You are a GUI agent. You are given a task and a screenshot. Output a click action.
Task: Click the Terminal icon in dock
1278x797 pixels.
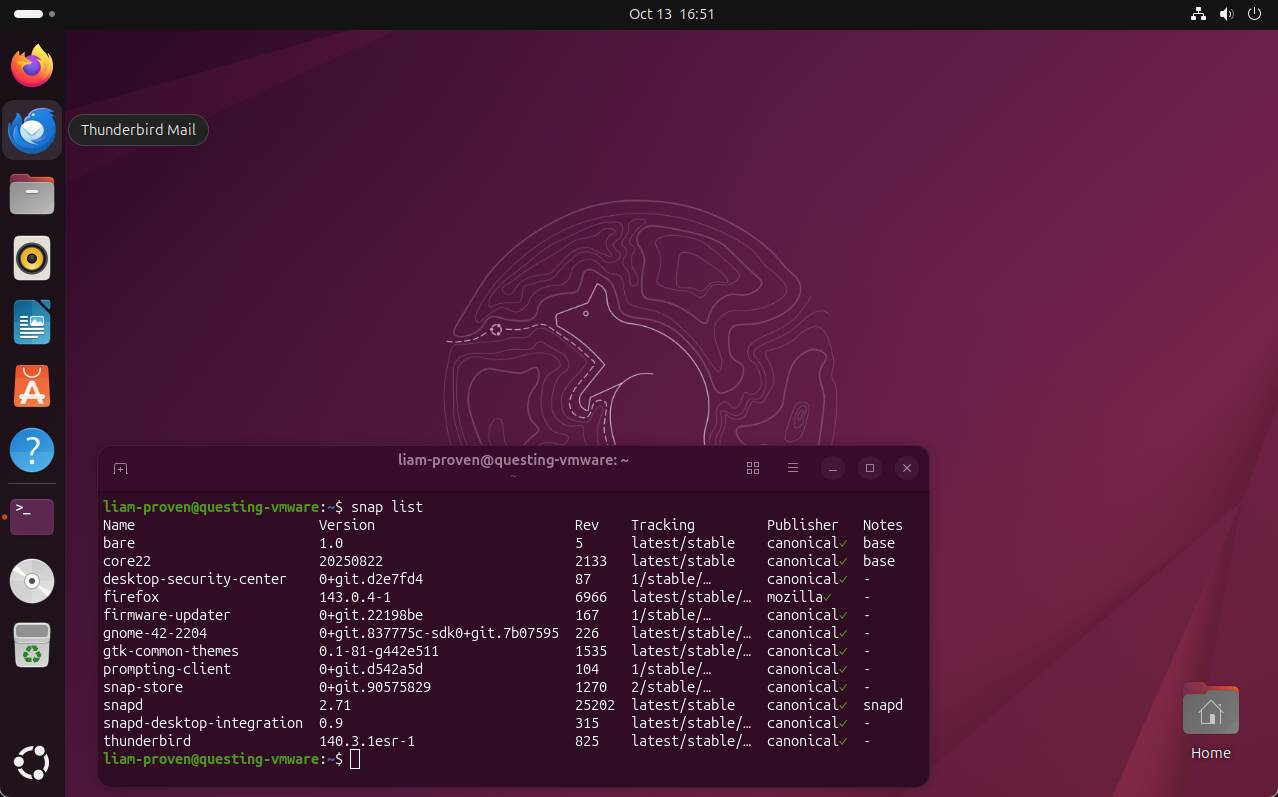click(32, 516)
